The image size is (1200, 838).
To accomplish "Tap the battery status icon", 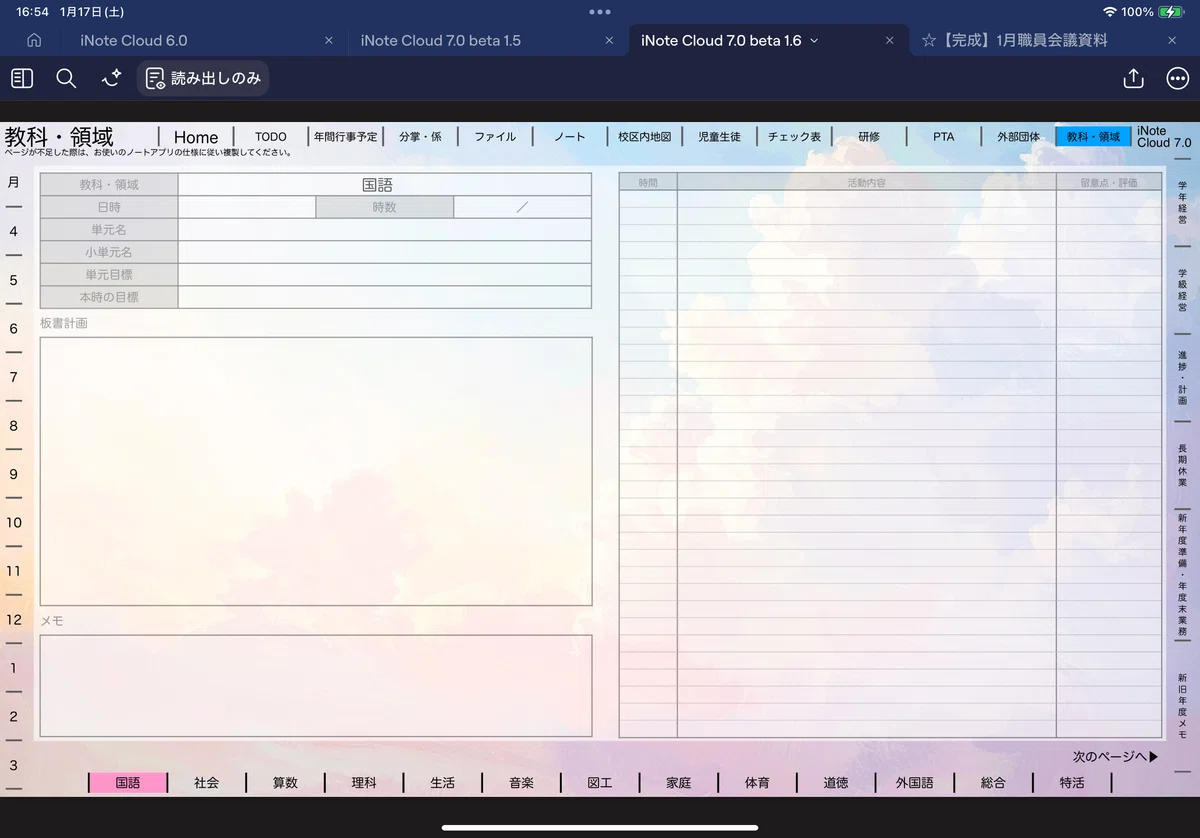I will pos(1171,12).
